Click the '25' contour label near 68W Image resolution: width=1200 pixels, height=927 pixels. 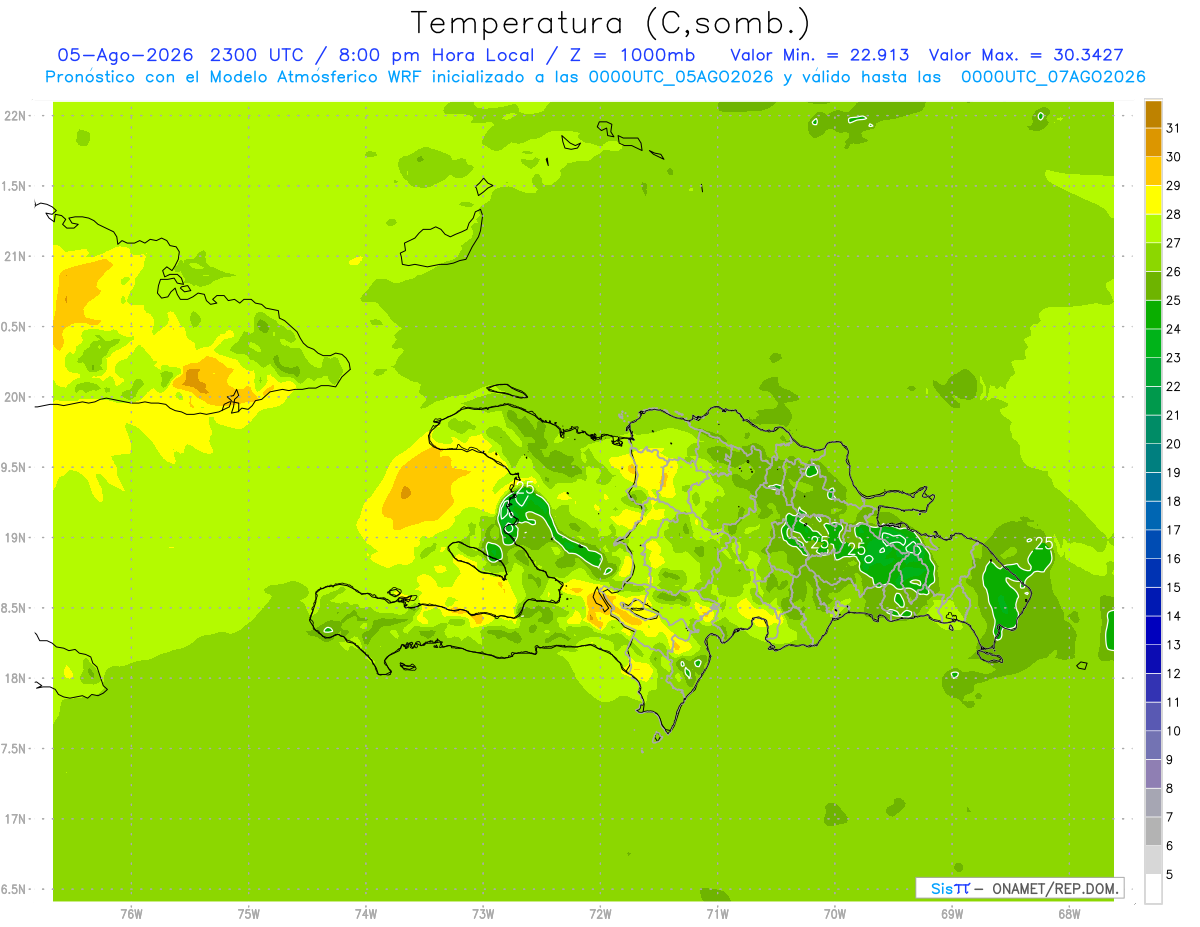1044,543
